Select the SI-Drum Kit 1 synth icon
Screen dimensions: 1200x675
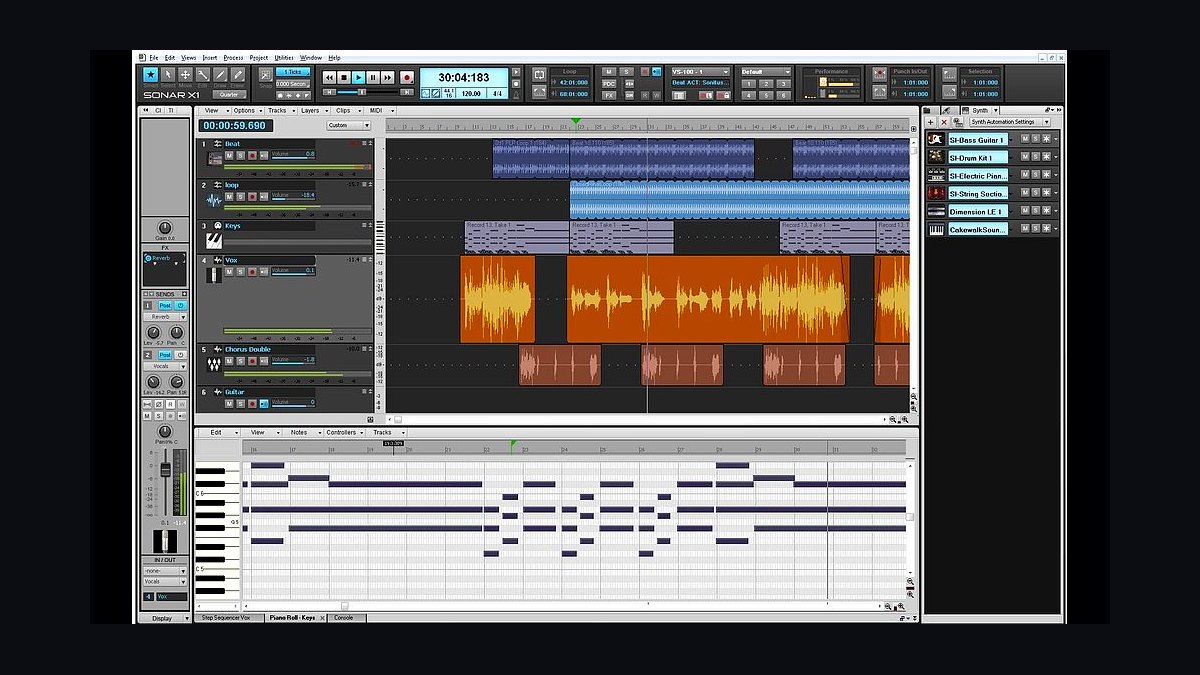[x=936, y=157]
